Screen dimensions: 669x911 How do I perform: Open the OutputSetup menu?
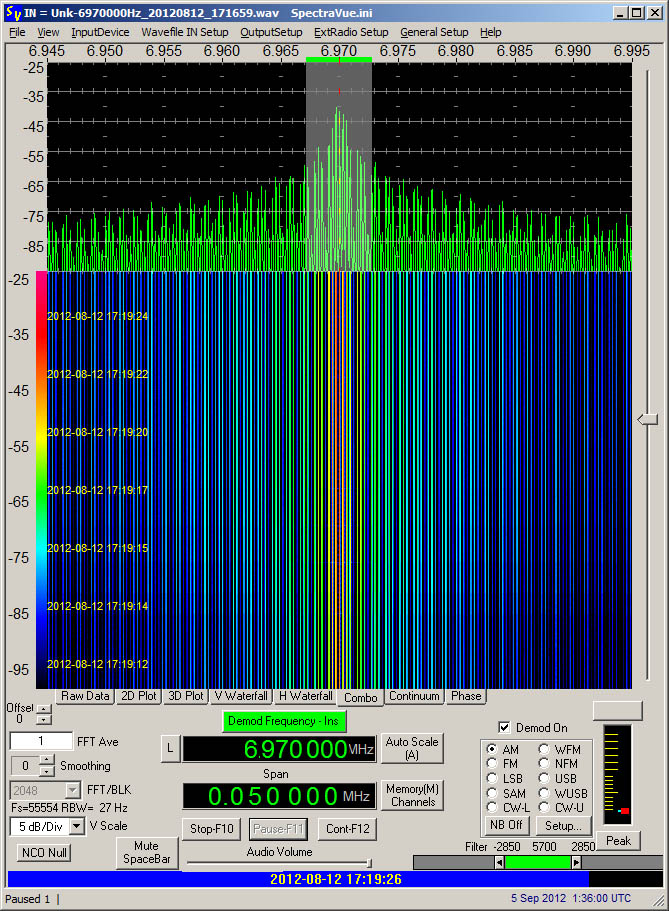(271, 32)
